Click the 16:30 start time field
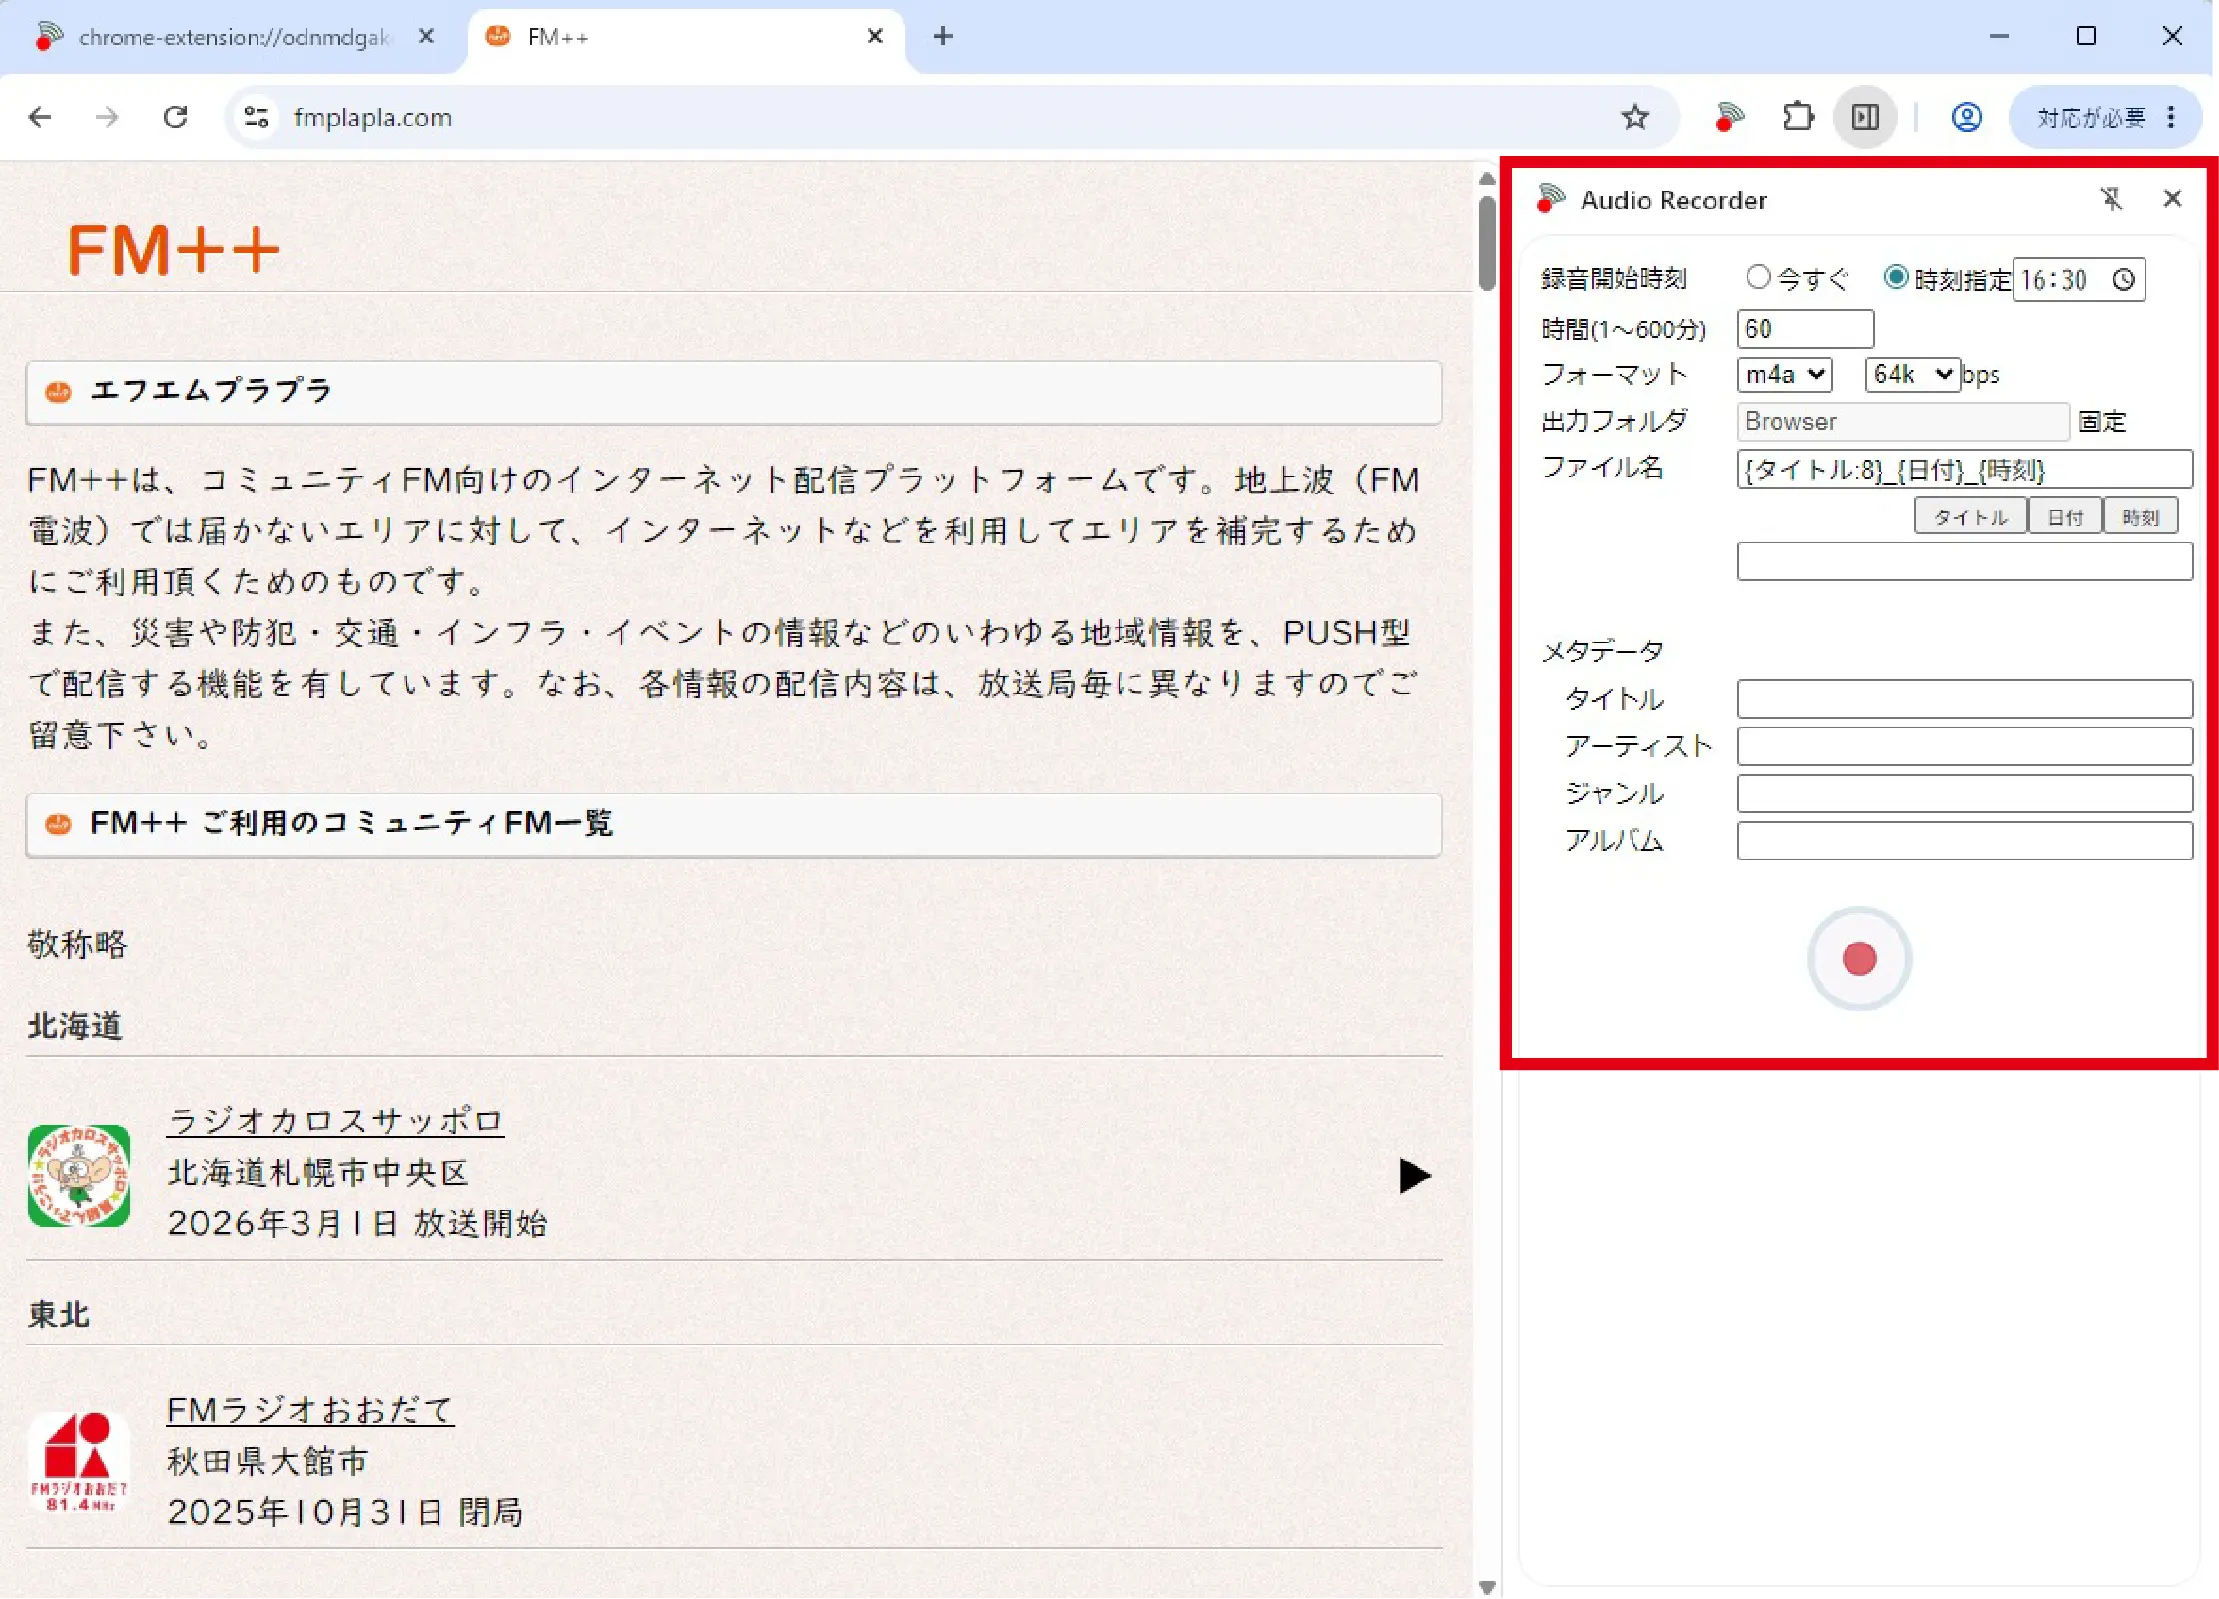This screenshot has width=2219, height=1599. point(2078,279)
